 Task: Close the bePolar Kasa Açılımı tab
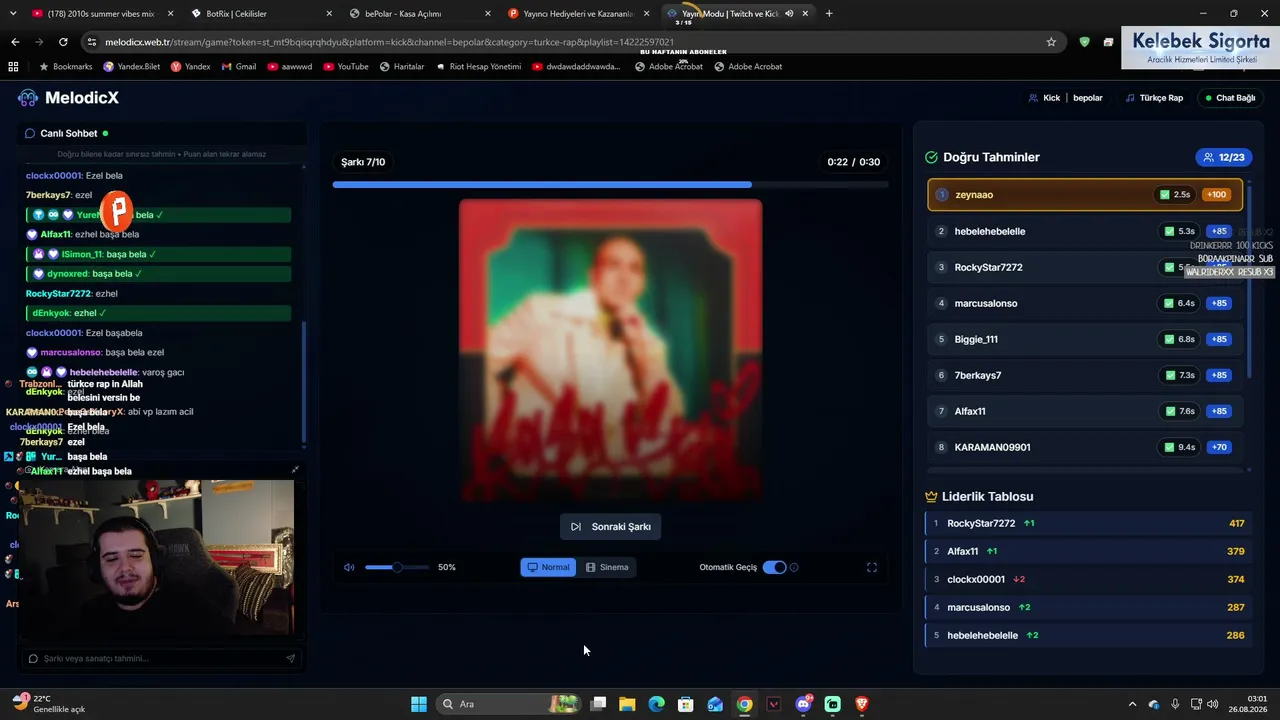(x=487, y=14)
